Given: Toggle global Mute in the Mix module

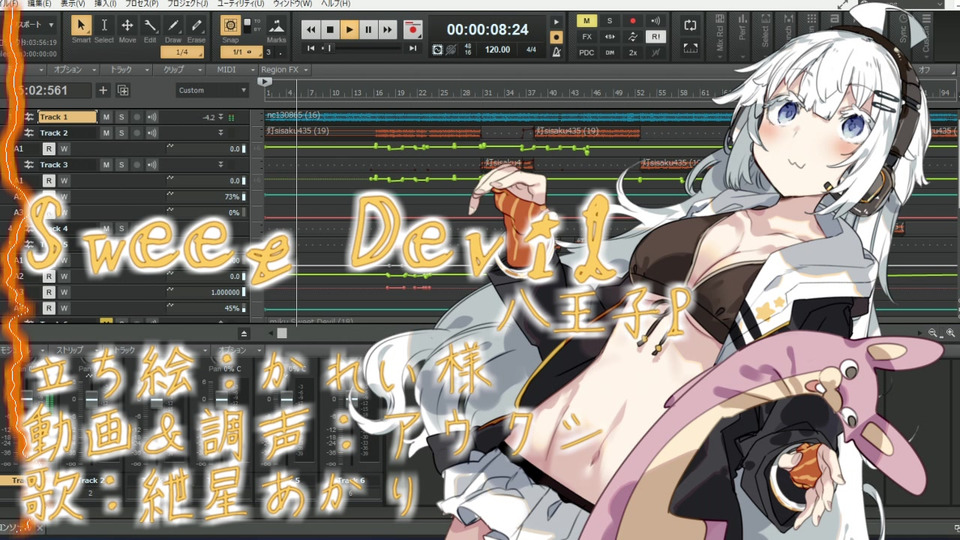Looking at the screenshot, I should click(x=587, y=21).
